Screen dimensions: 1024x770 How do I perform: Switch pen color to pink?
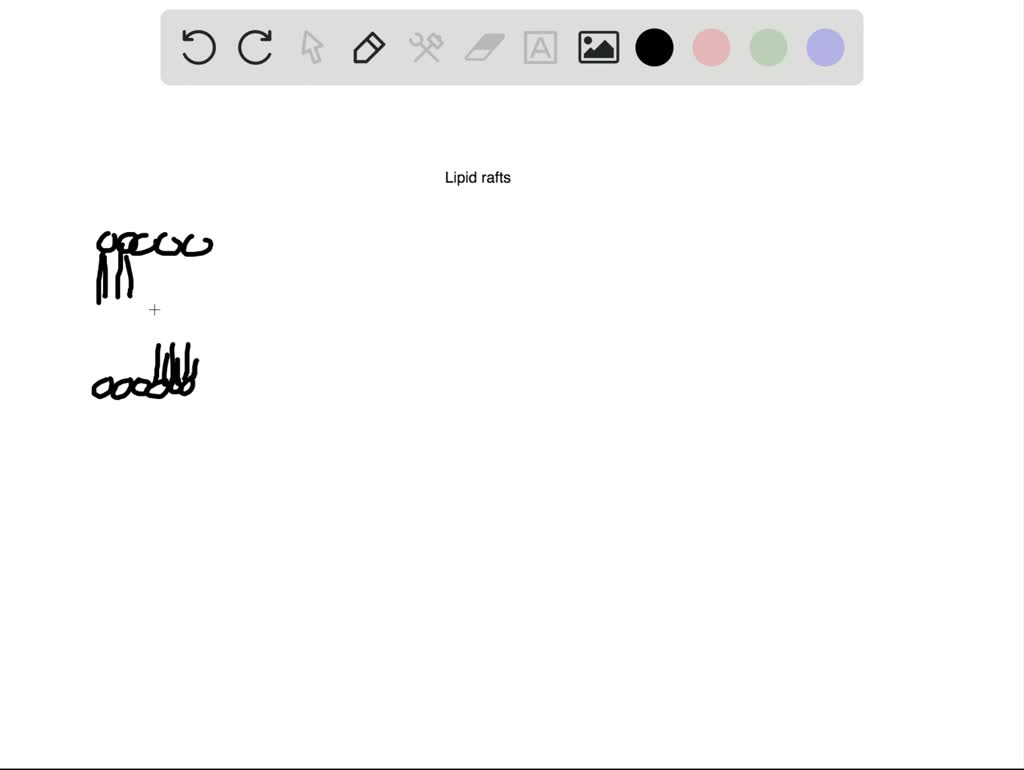pos(712,47)
